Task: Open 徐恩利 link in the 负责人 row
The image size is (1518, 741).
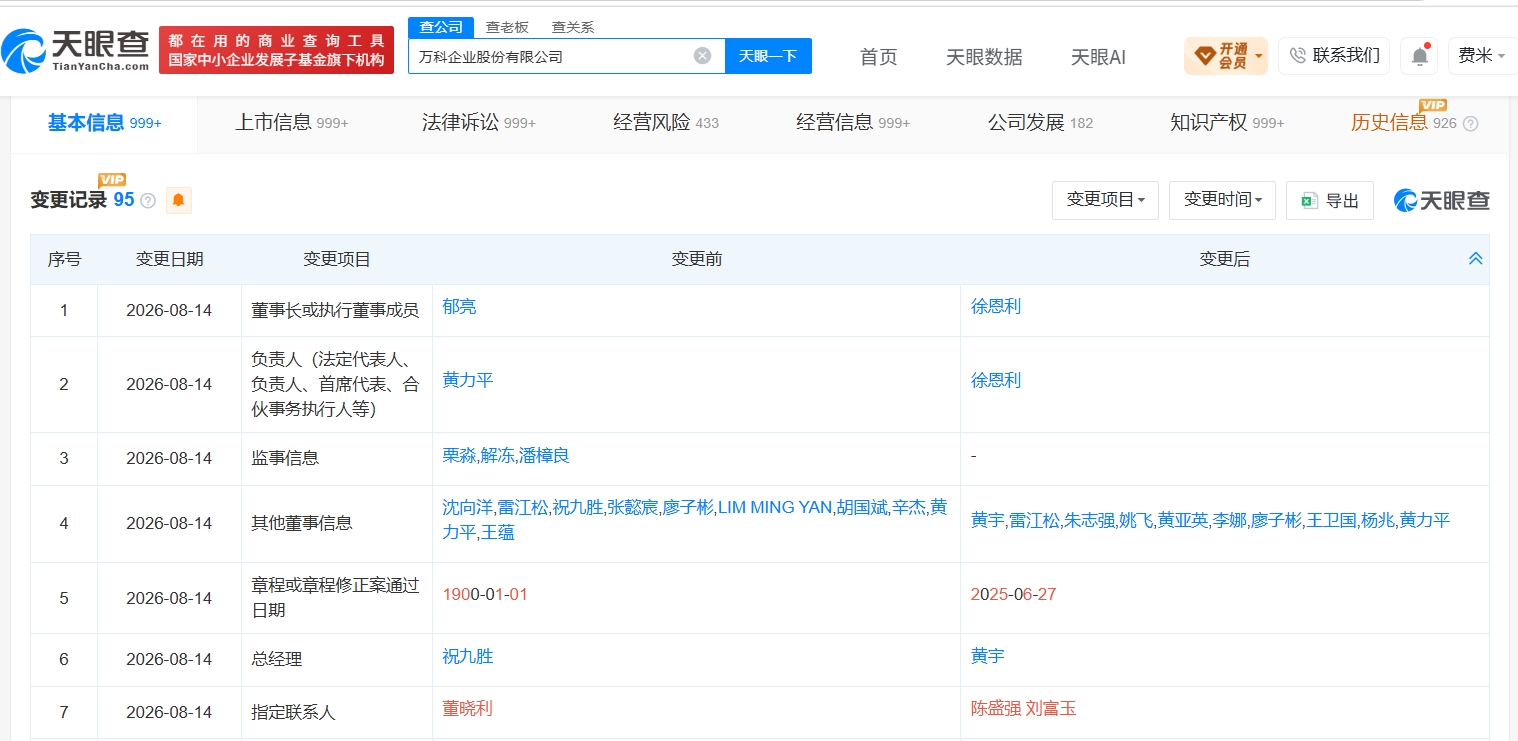Action: (996, 381)
